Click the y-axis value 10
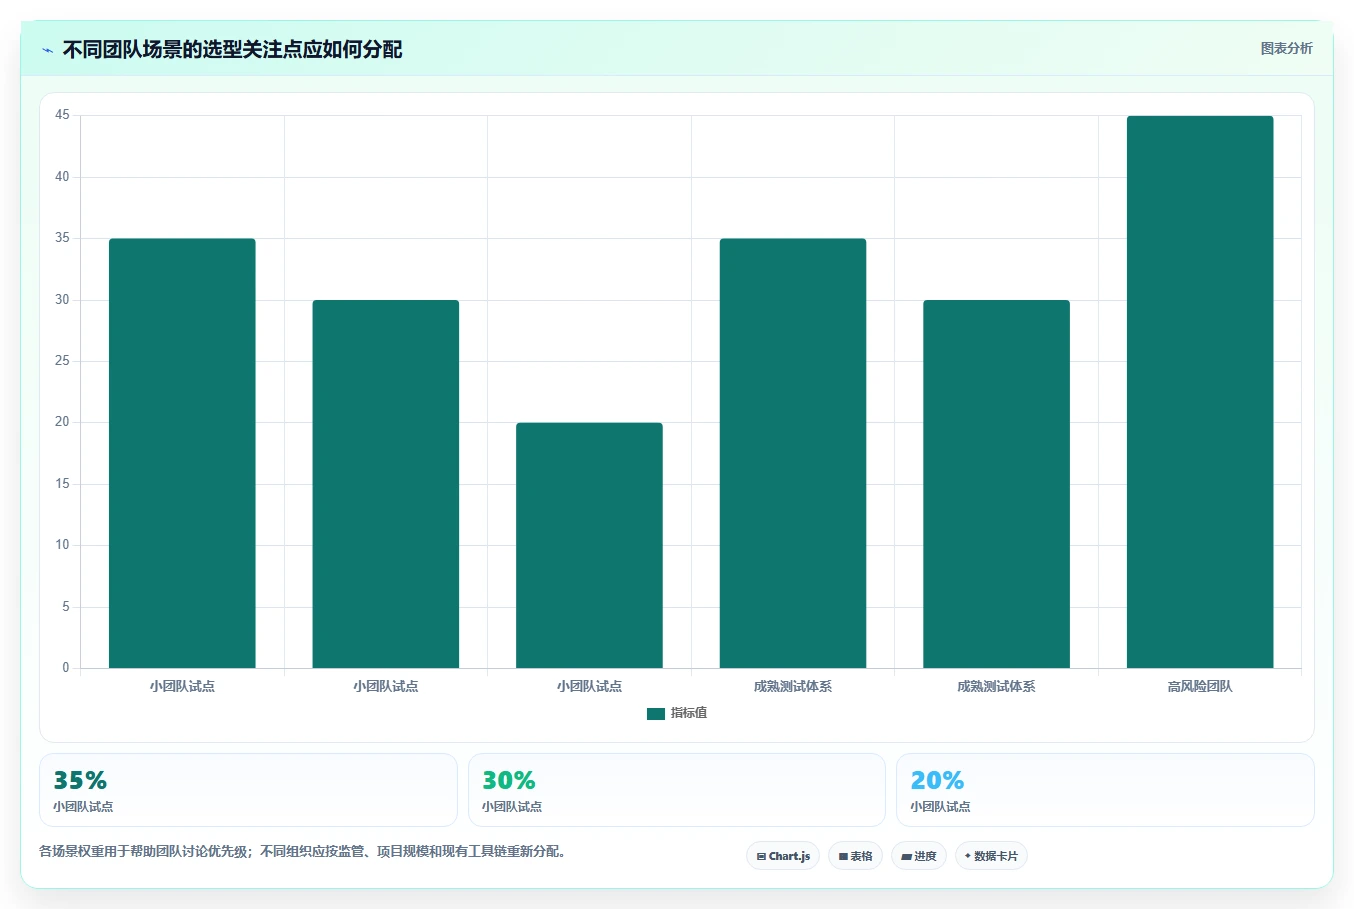The width and height of the screenshot is (1354, 909). click(62, 545)
